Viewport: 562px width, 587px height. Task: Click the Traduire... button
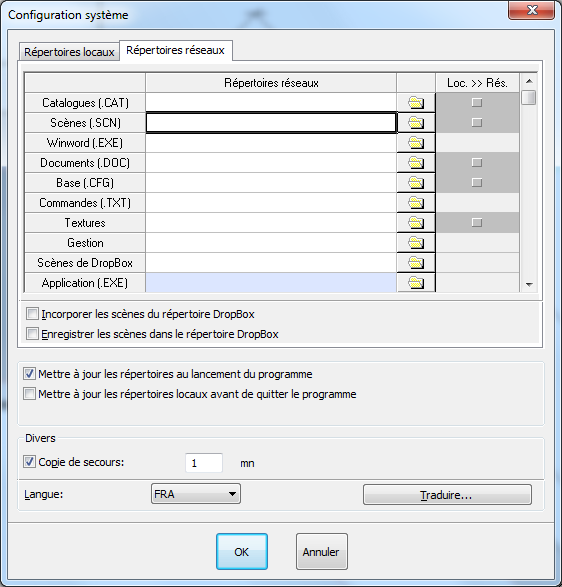click(x=447, y=495)
